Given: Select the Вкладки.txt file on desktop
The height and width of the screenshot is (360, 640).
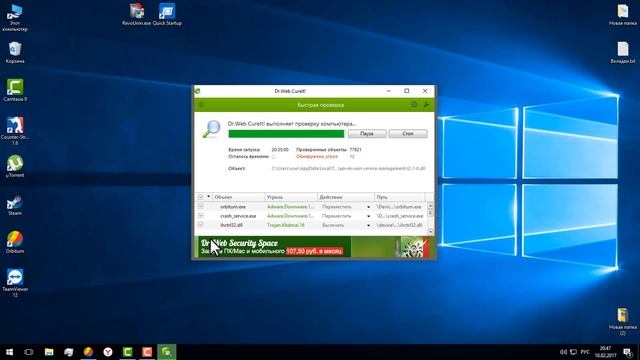Looking at the screenshot, I should tap(623, 52).
